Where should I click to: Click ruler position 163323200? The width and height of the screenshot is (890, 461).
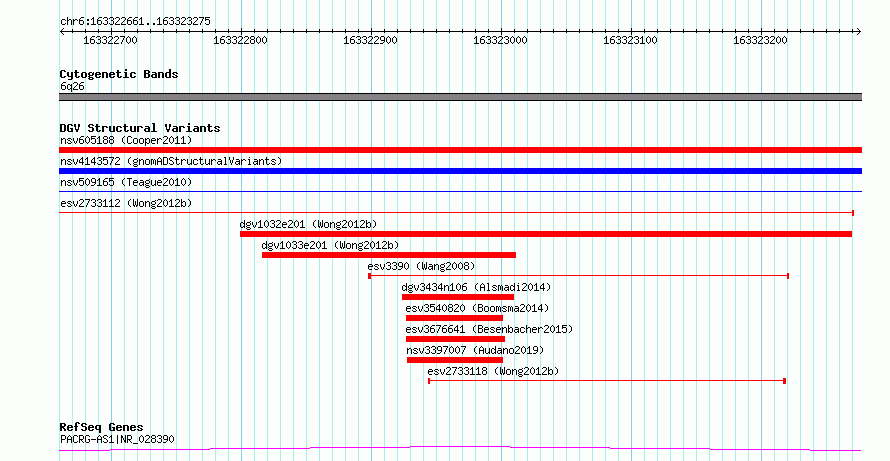click(x=761, y=40)
